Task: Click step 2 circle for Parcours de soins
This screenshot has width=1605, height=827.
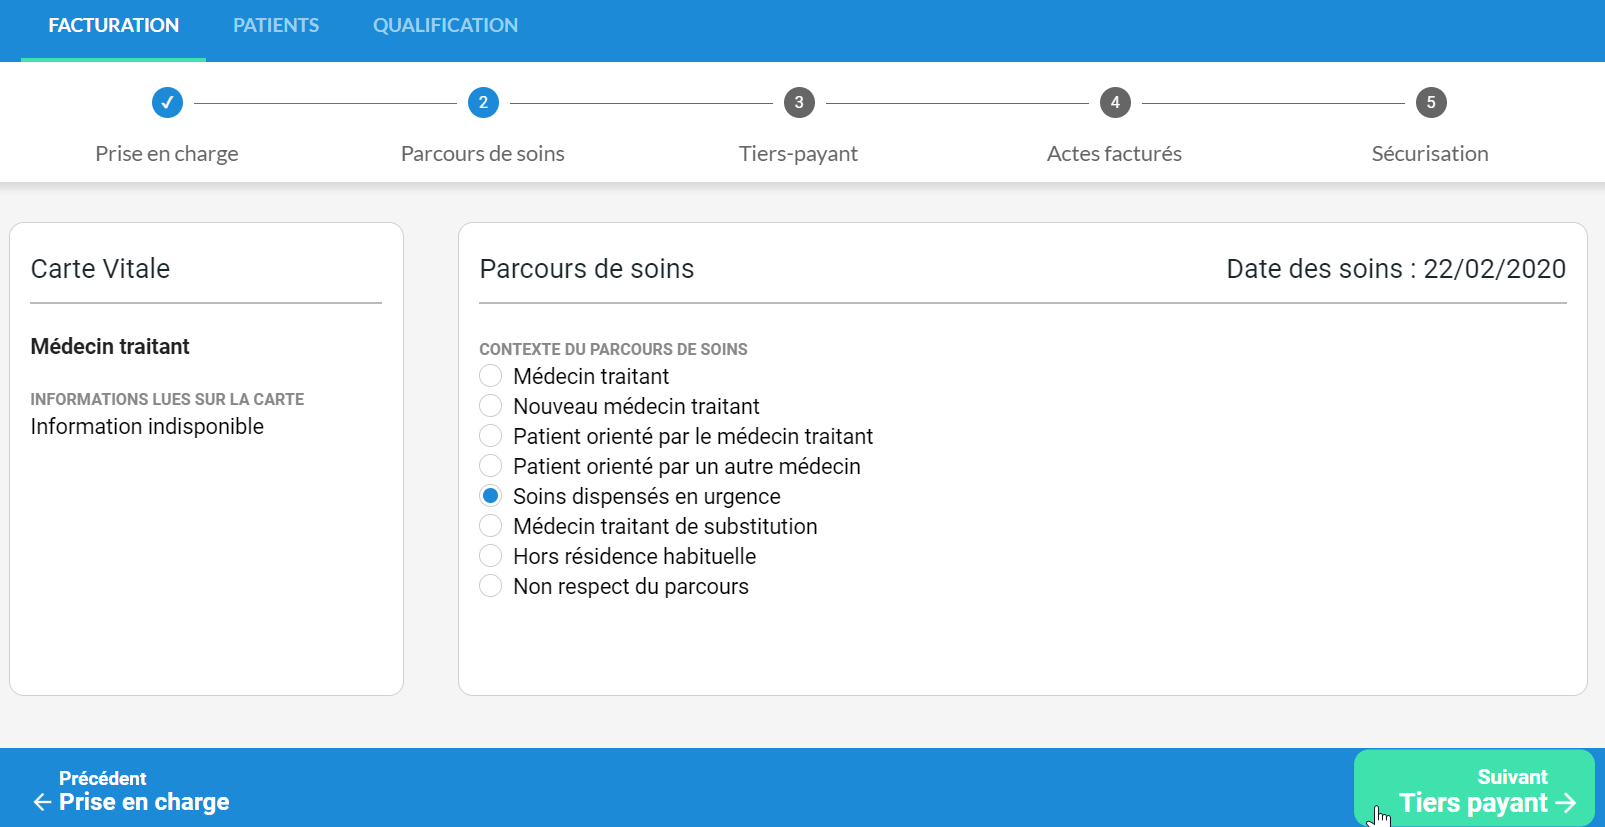Action: coord(483,102)
